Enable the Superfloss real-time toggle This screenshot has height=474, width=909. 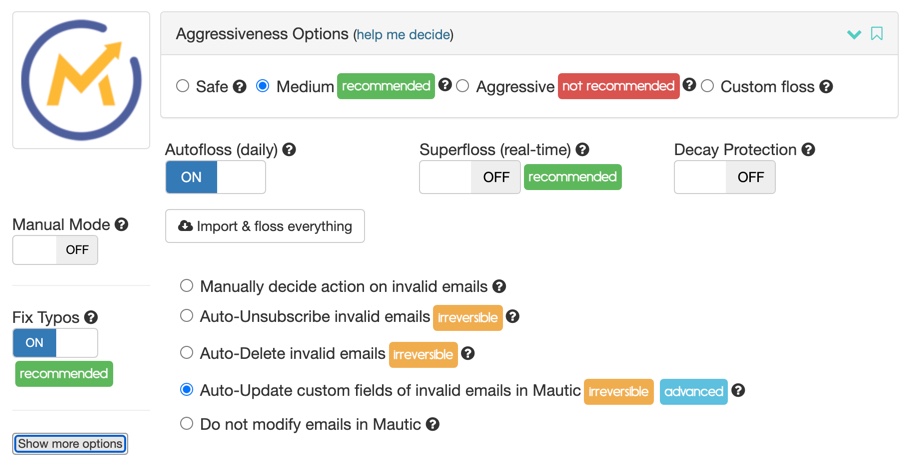point(470,177)
